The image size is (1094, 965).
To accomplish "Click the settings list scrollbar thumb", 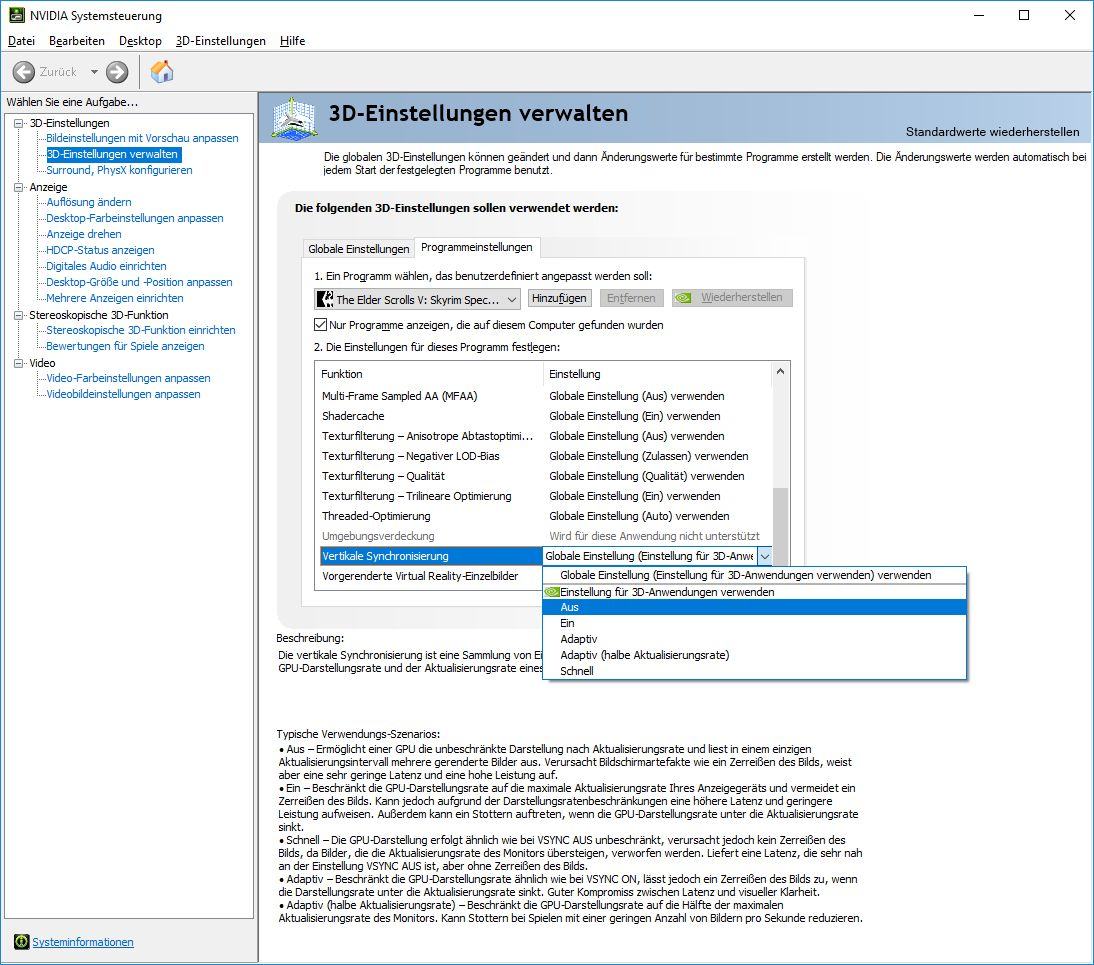I will 780,526.
